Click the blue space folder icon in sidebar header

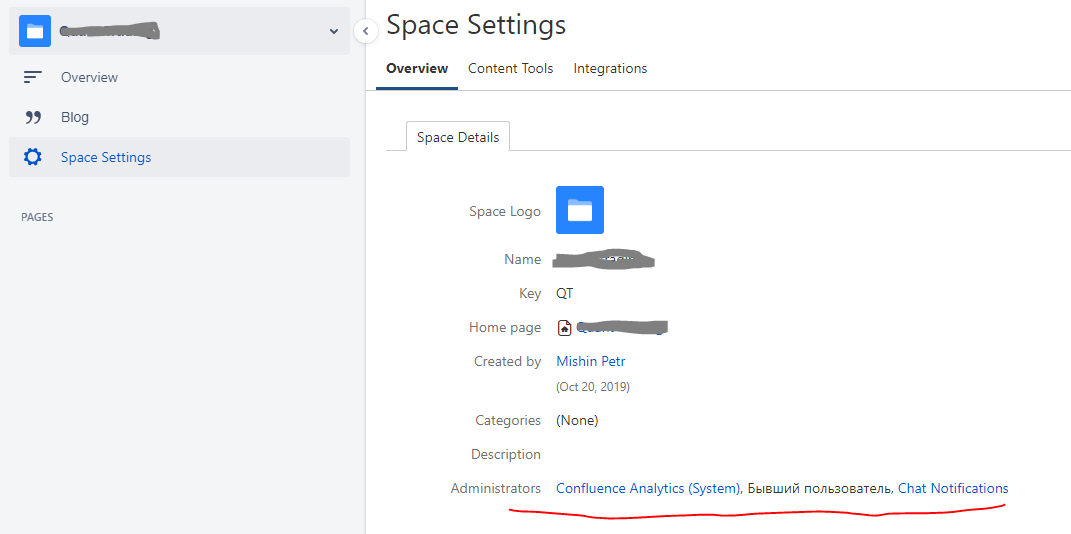[35, 31]
